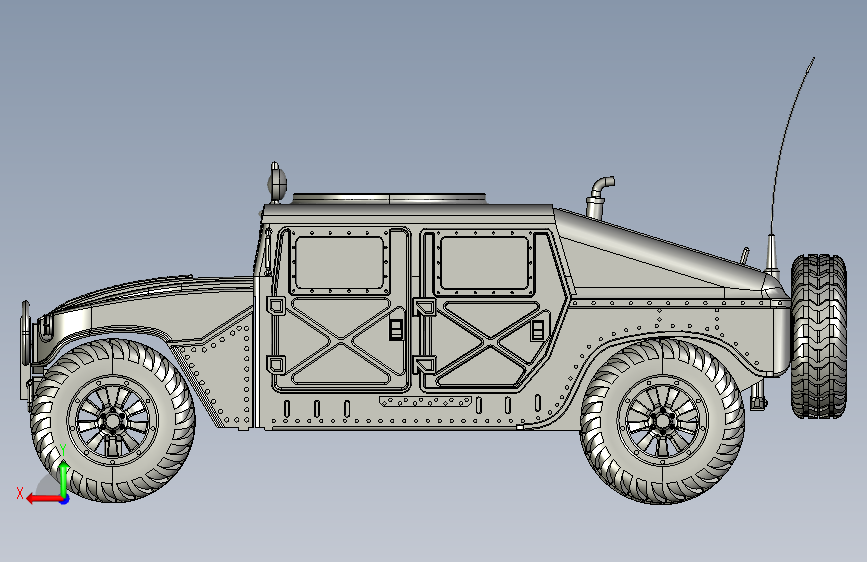This screenshot has height=562, width=867.
Task: Click the upper hinge of the rear door
Action: point(424,306)
